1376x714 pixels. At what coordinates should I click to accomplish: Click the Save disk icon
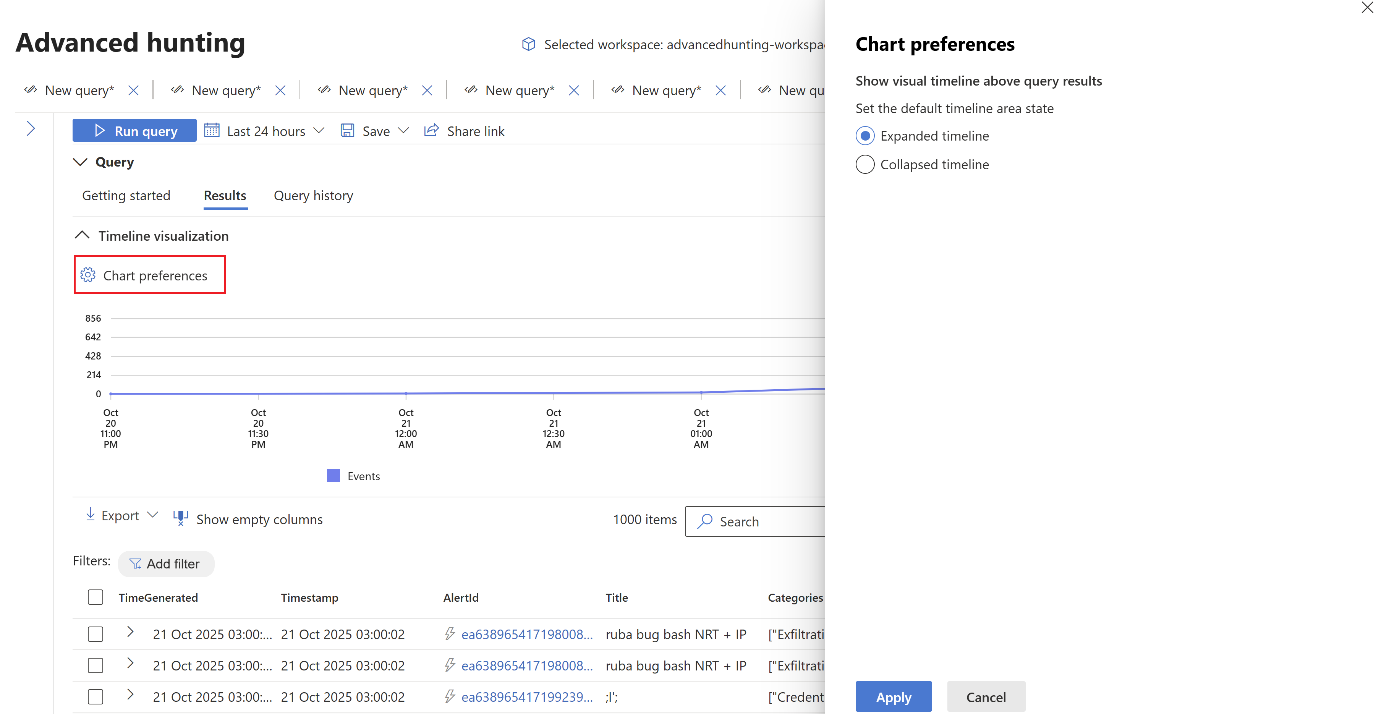point(348,131)
